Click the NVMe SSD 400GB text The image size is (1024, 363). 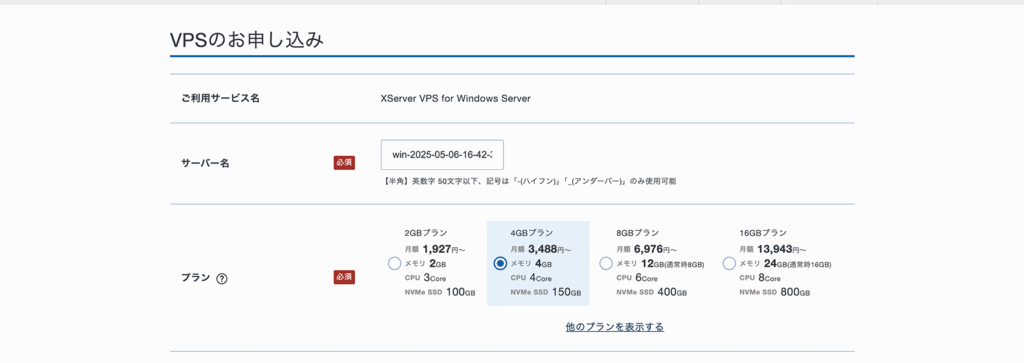click(652, 292)
